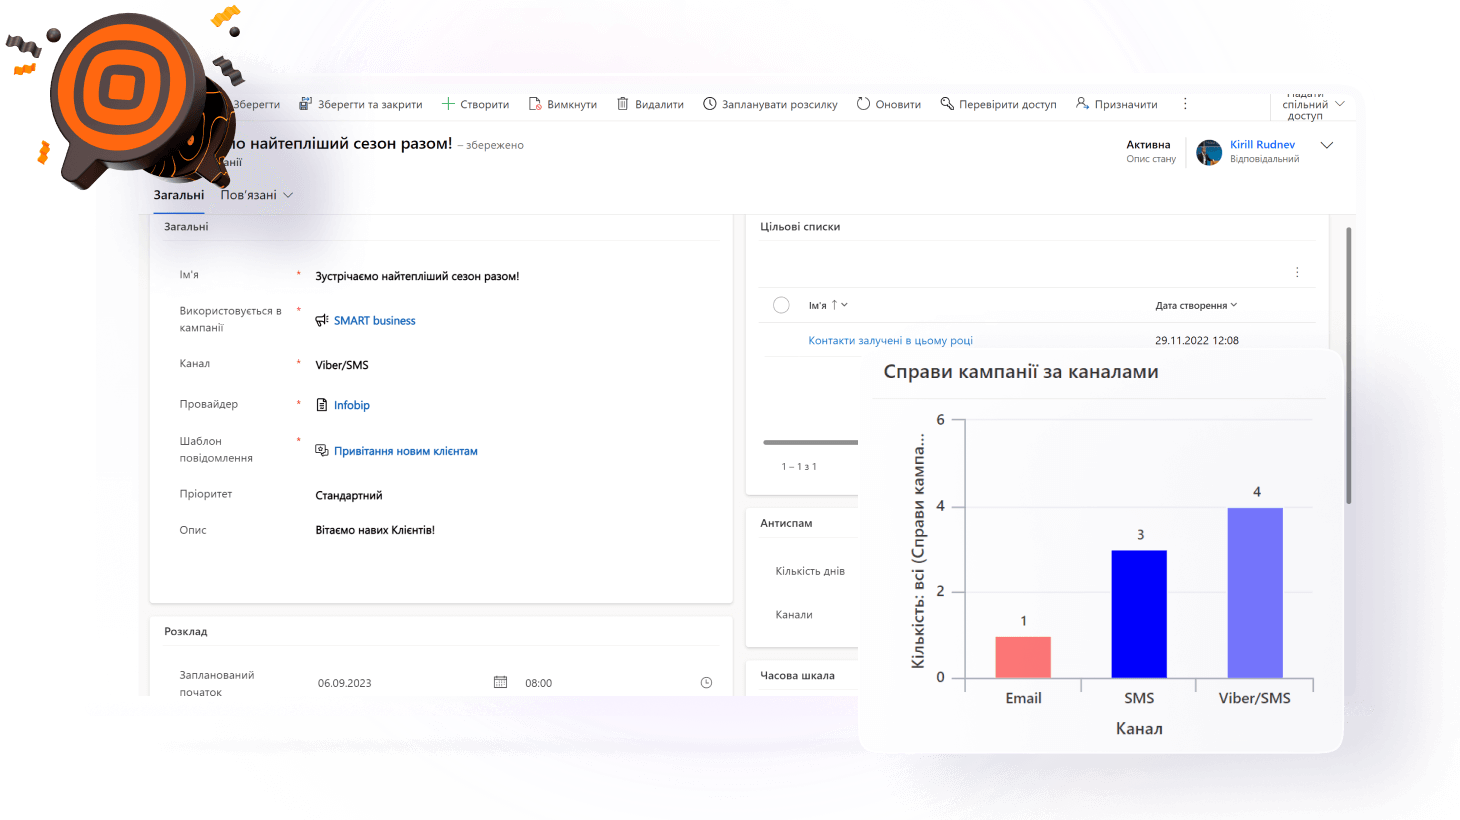This screenshot has height=820, width=1460.
Task: Click the Delete trash icon
Action: coord(622,104)
